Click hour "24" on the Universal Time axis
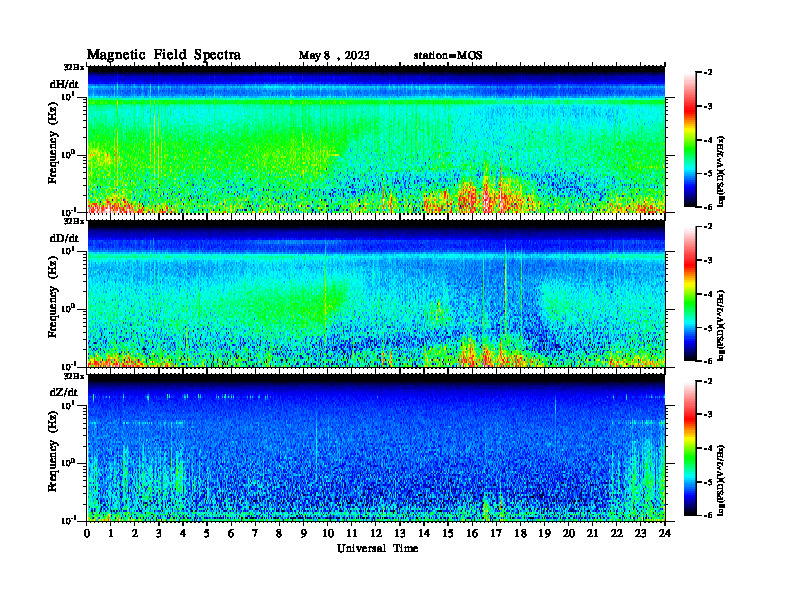 tap(665, 533)
